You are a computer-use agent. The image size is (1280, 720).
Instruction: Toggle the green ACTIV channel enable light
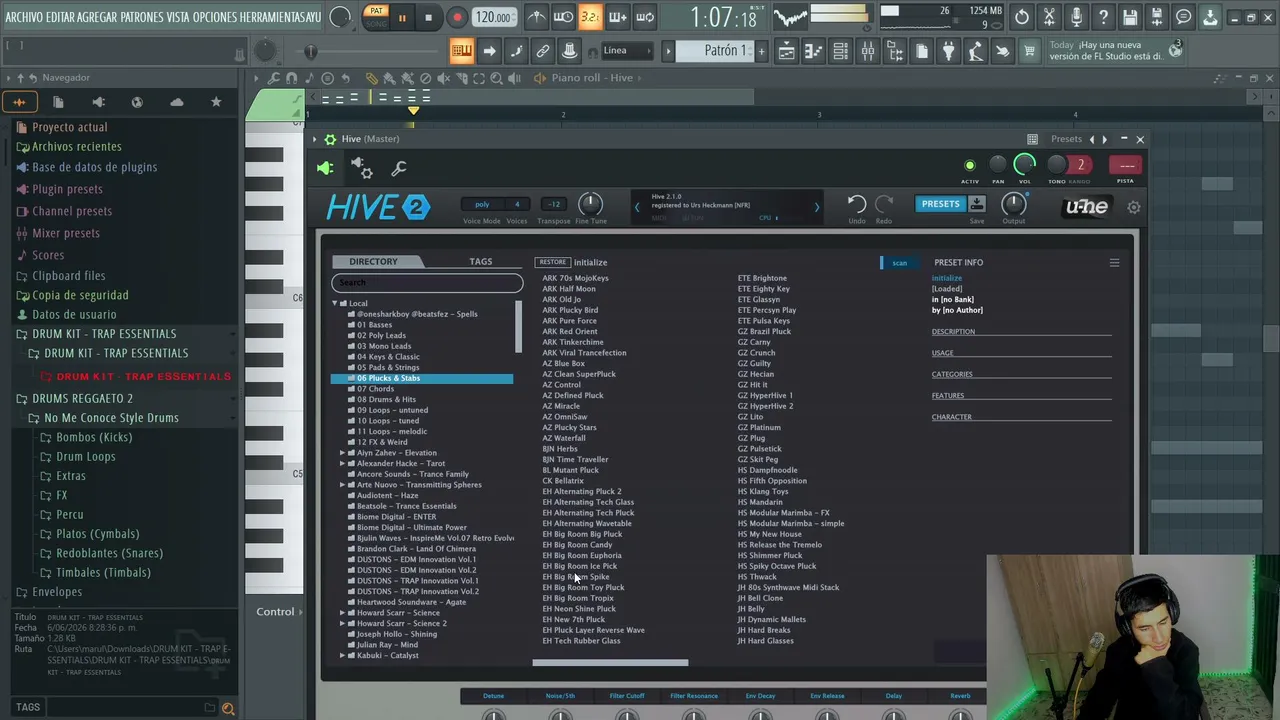click(969, 166)
